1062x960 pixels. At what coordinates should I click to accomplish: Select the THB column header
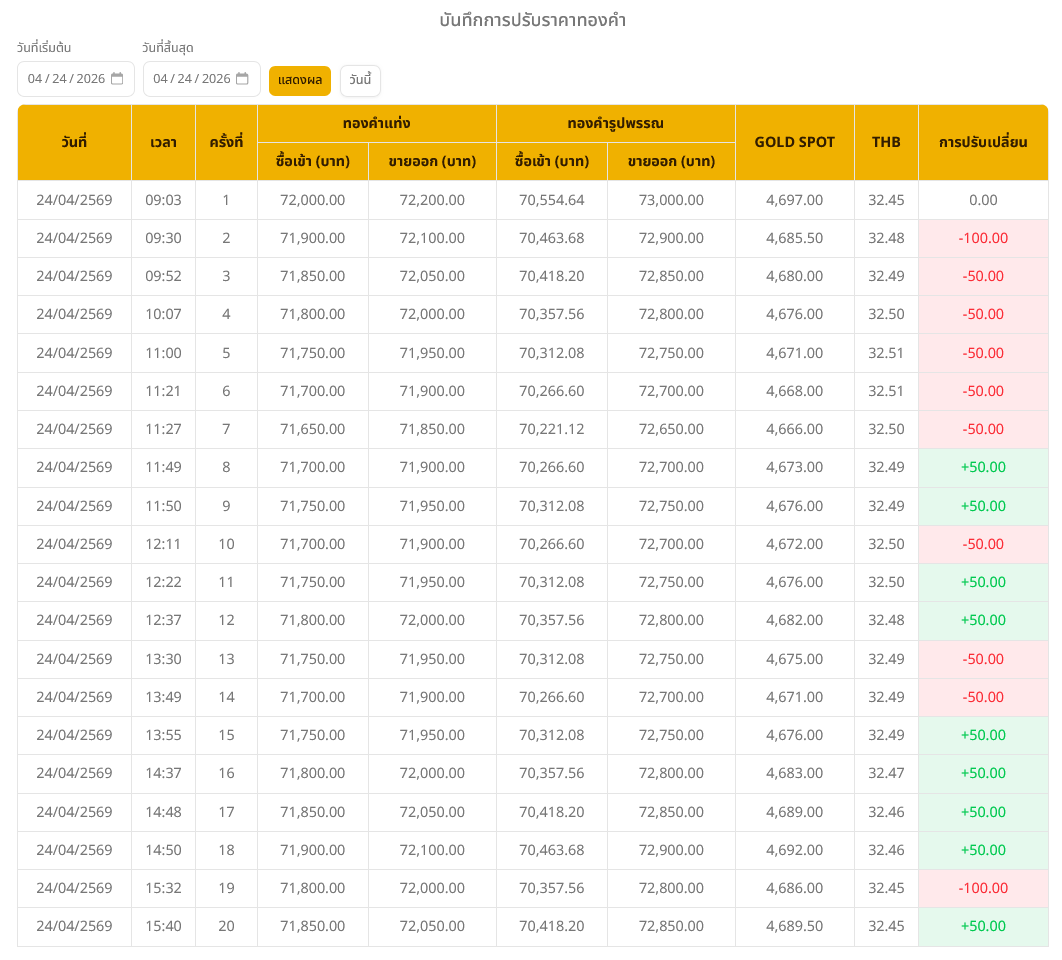click(886, 142)
